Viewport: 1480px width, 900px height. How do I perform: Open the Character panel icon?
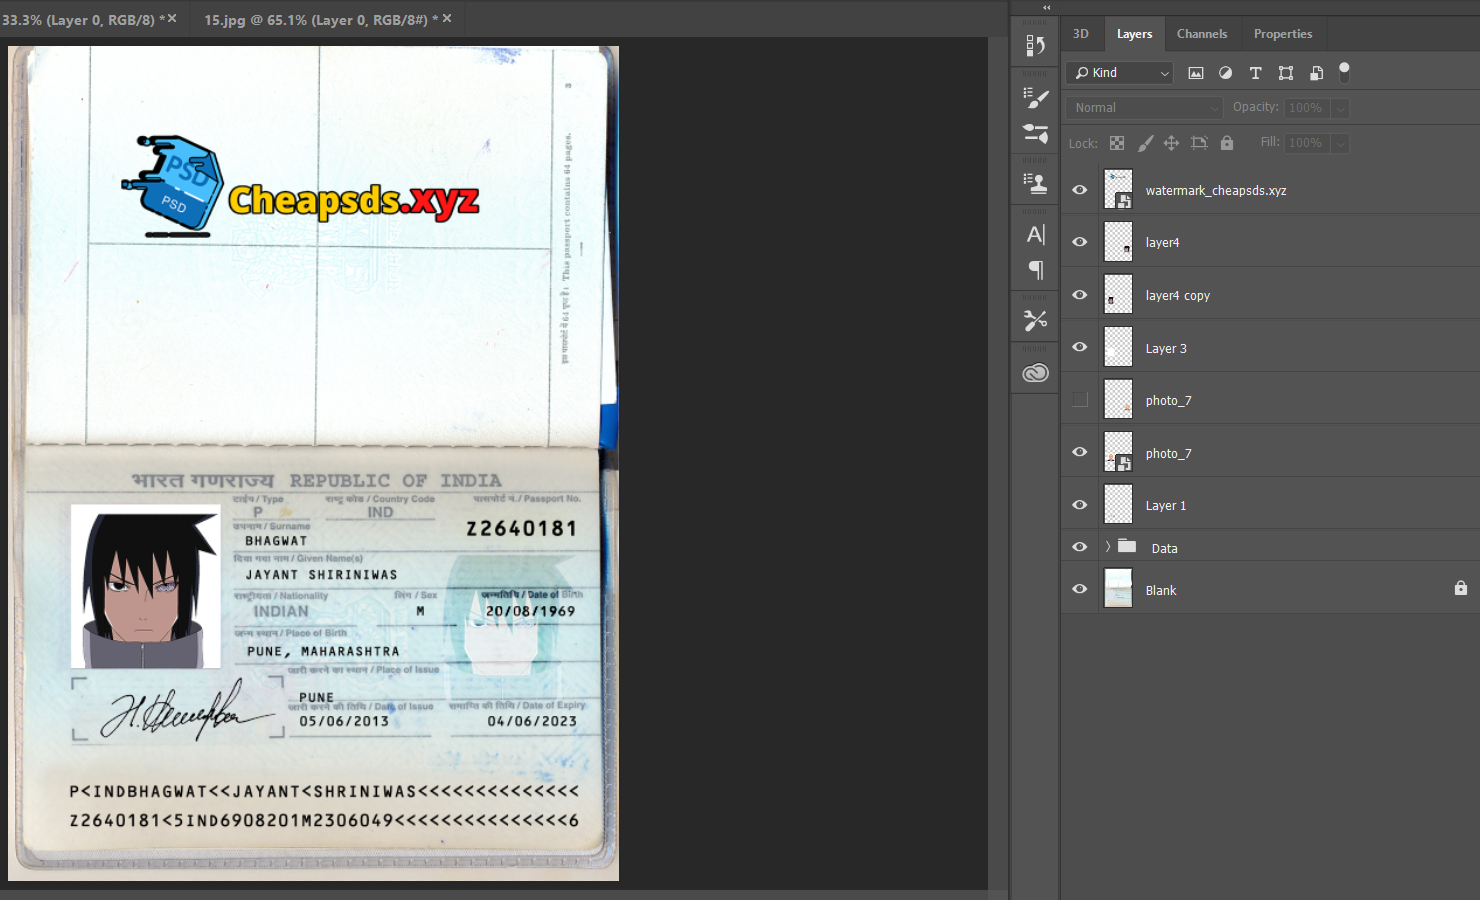pyautogui.click(x=1035, y=235)
